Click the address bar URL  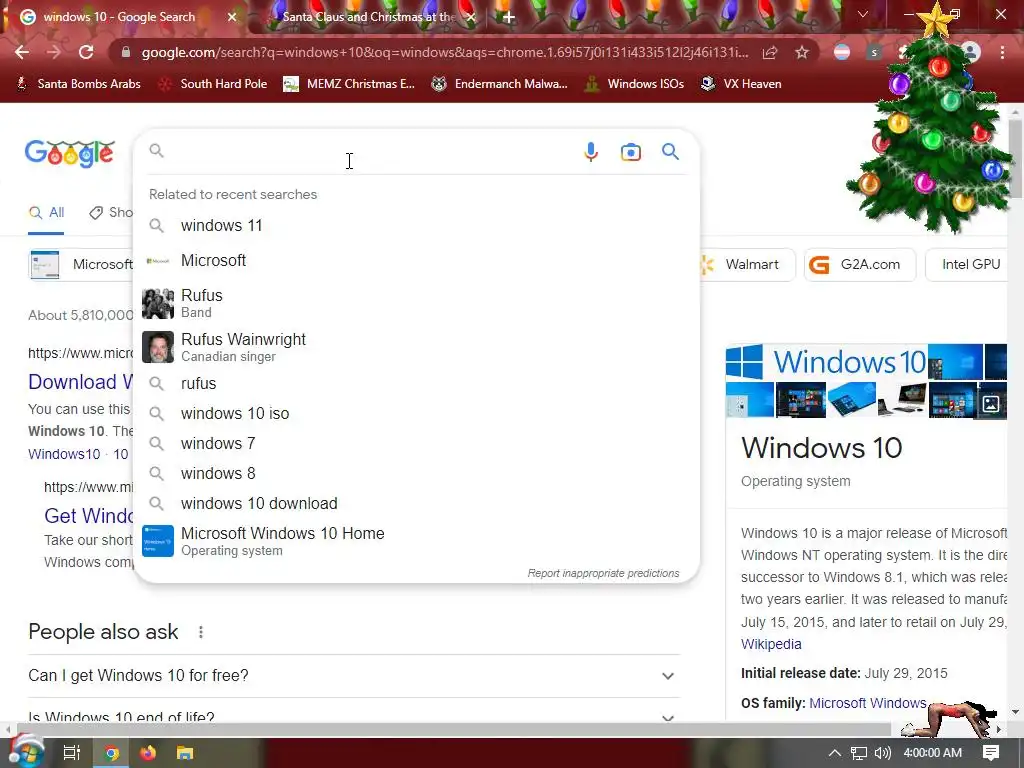point(445,52)
